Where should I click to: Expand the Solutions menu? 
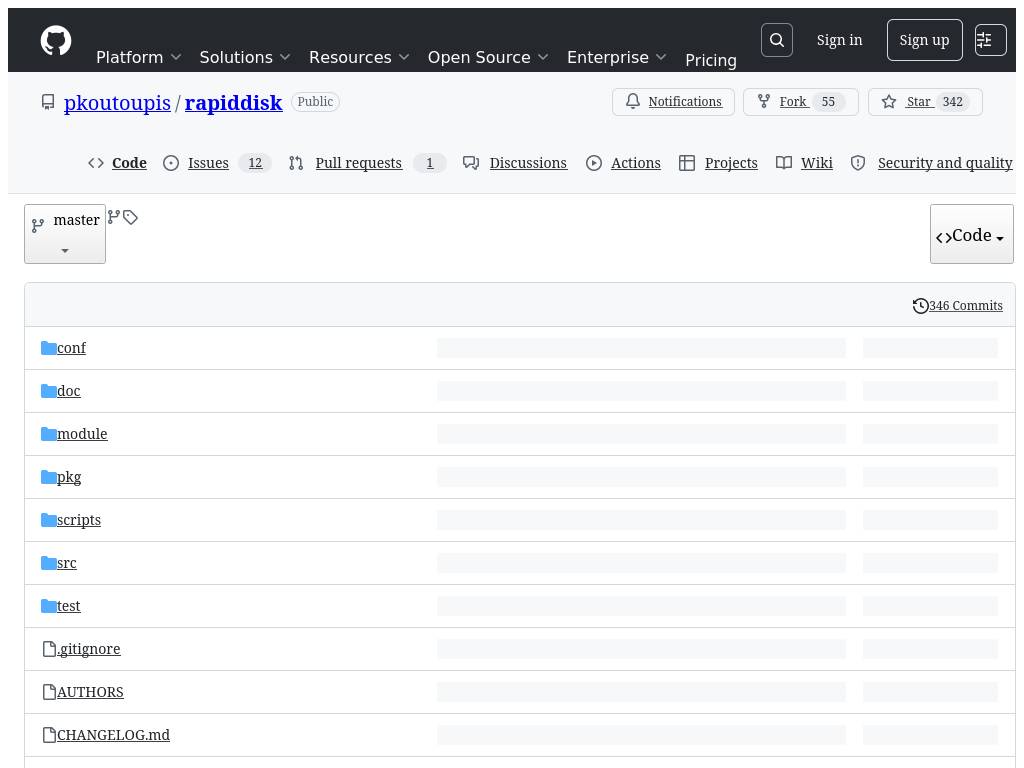[x=245, y=57]
